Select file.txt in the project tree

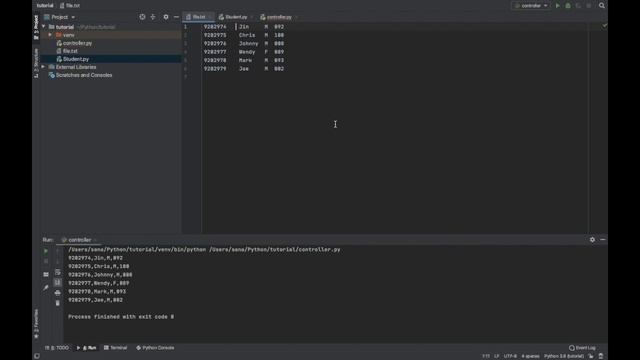(x=70, y=51)
